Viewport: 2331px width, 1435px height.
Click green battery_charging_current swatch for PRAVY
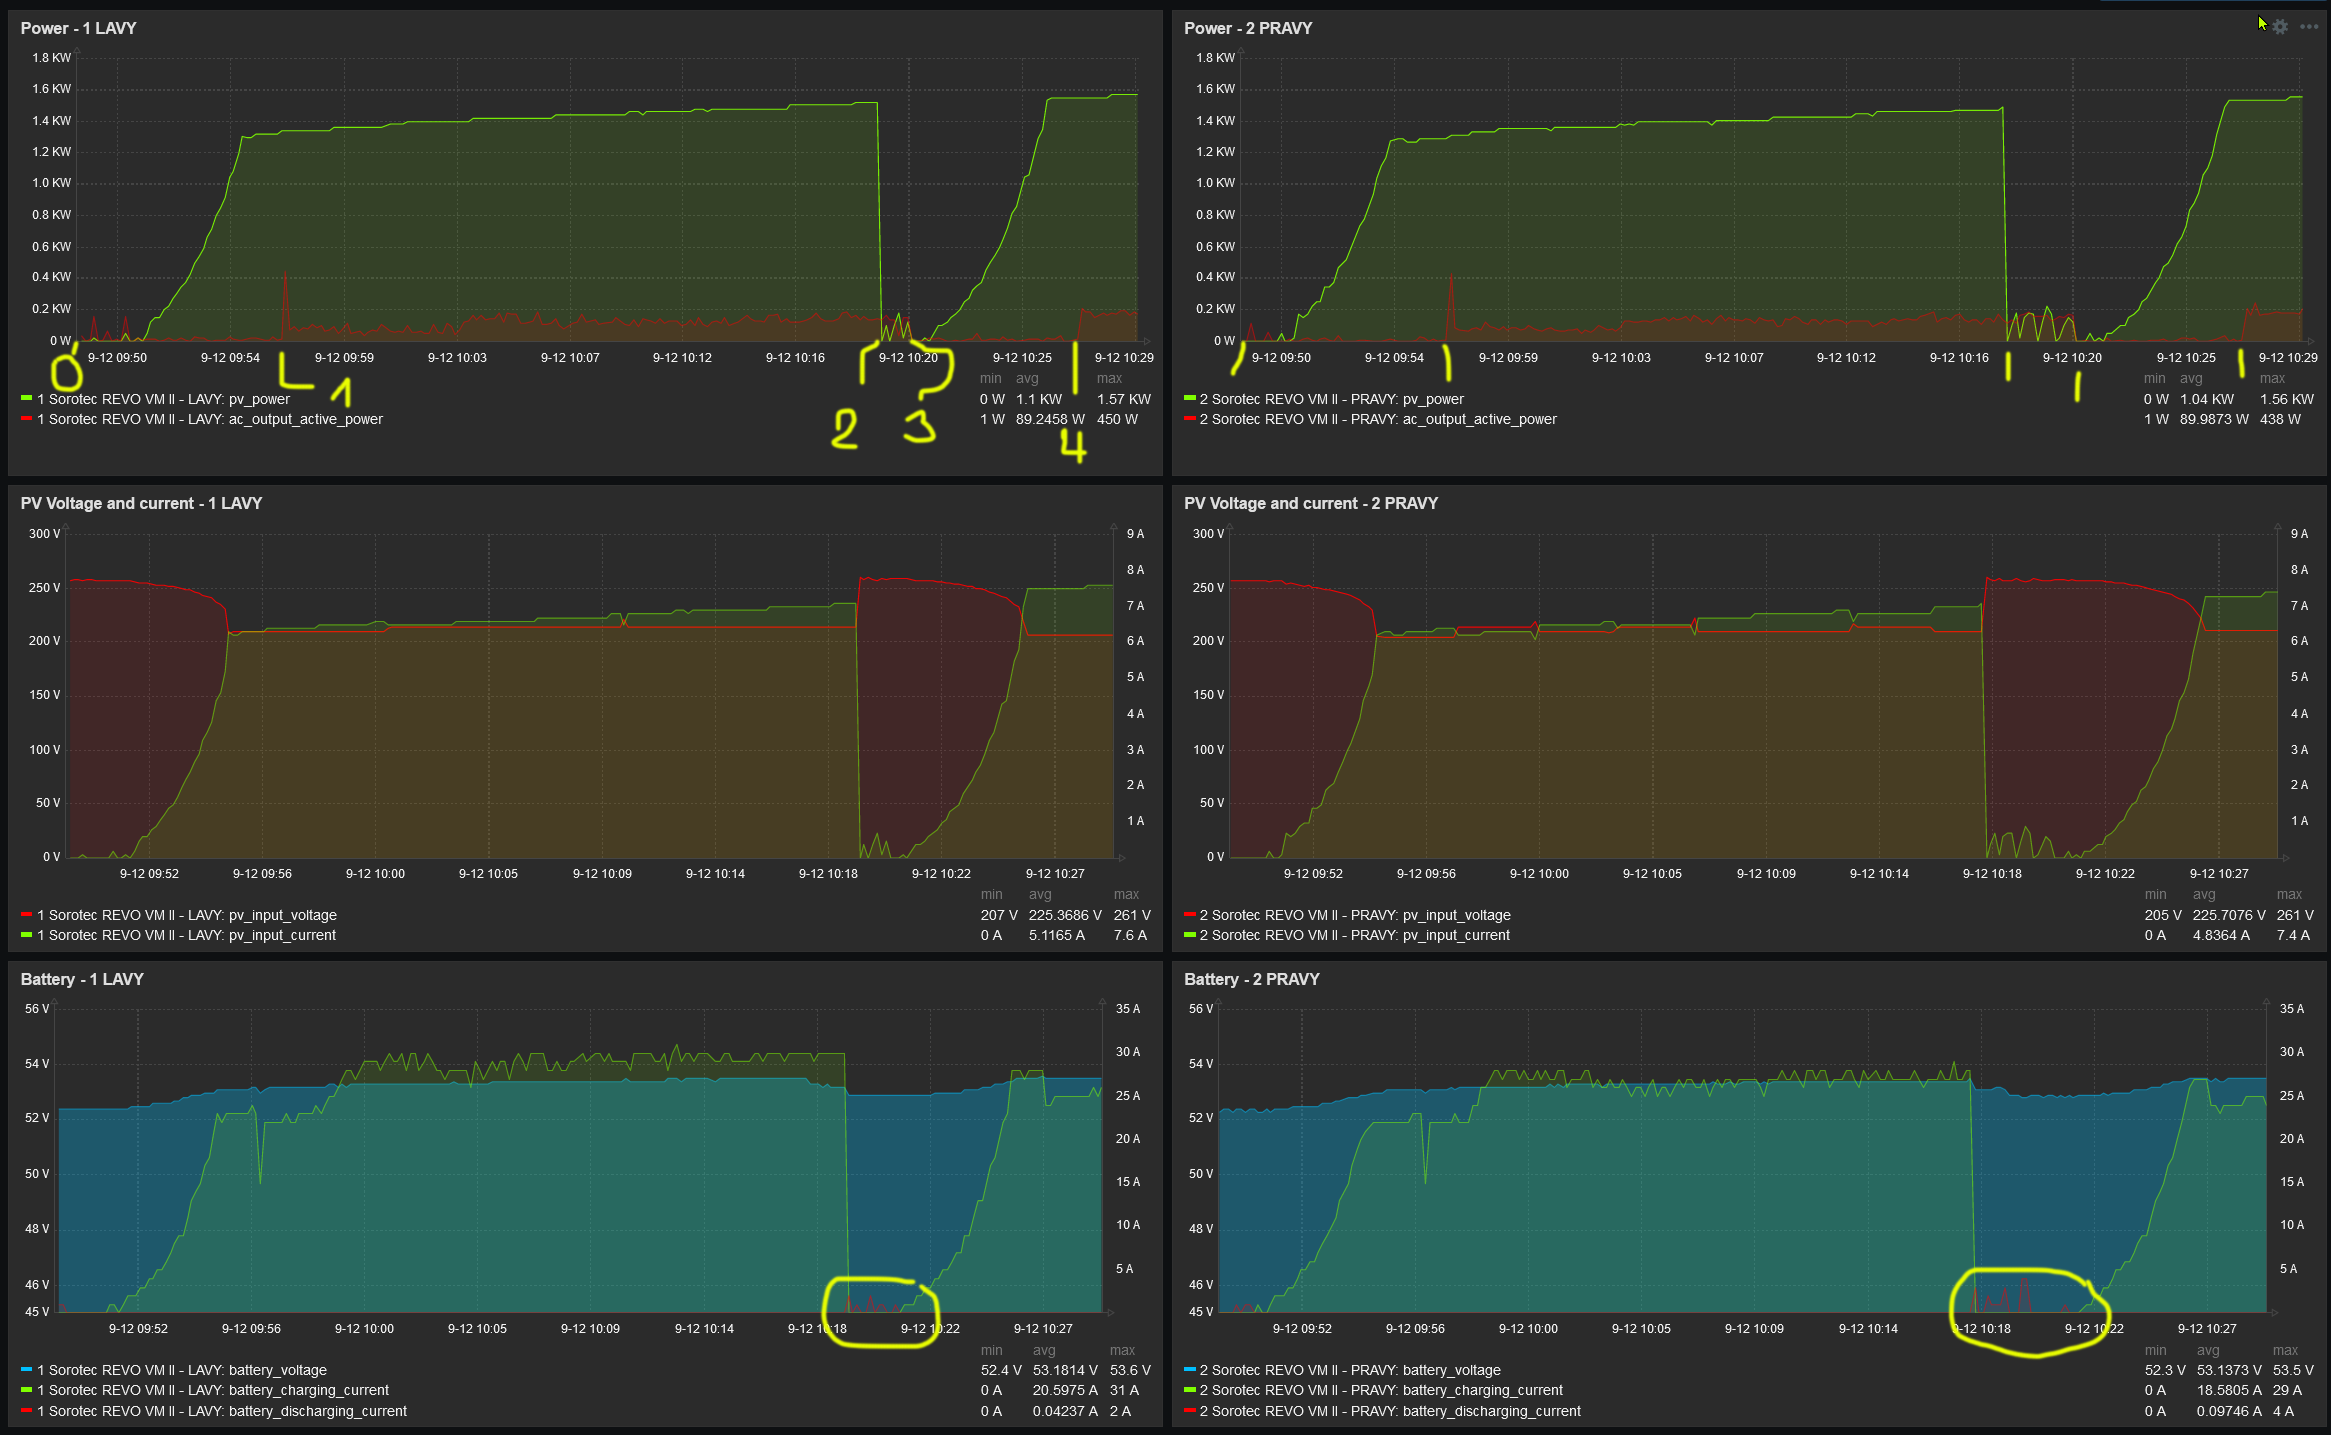[x=1190, y=1390]
